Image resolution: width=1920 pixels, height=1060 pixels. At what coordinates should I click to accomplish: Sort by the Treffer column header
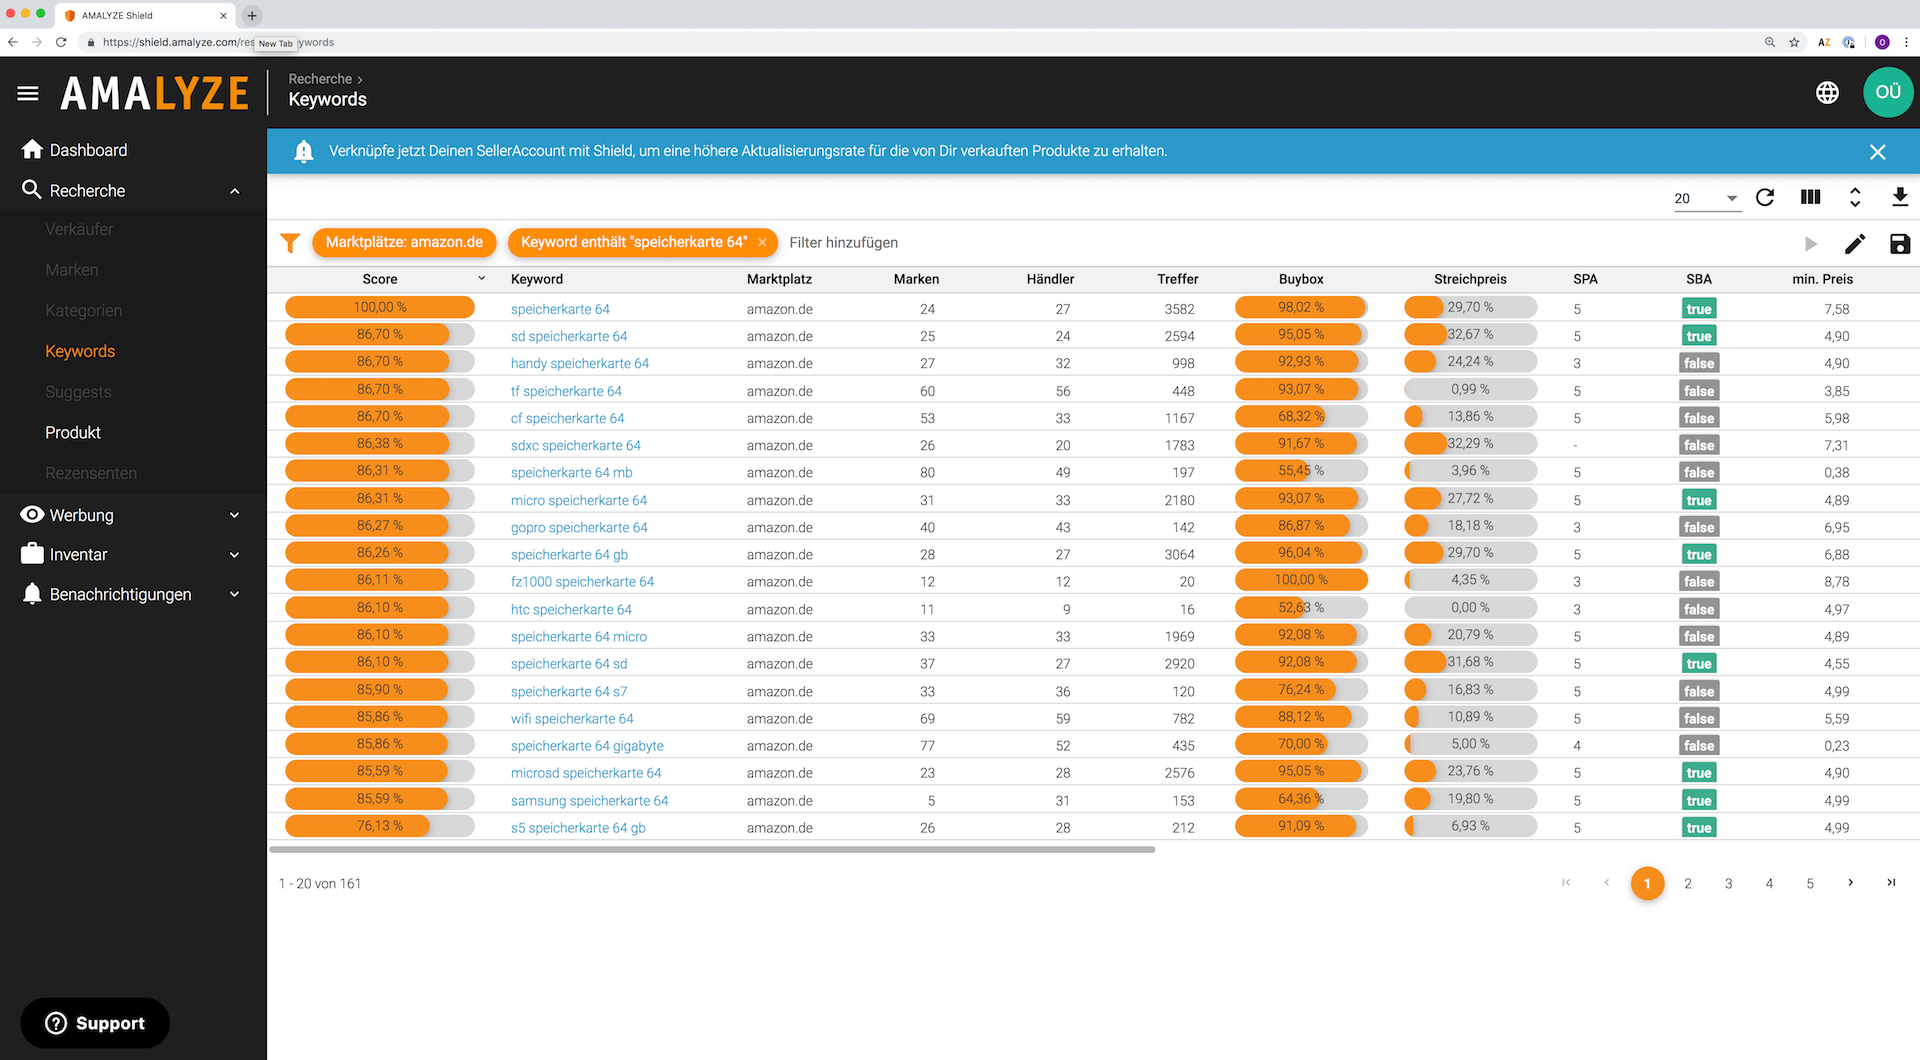[1178, 279]
